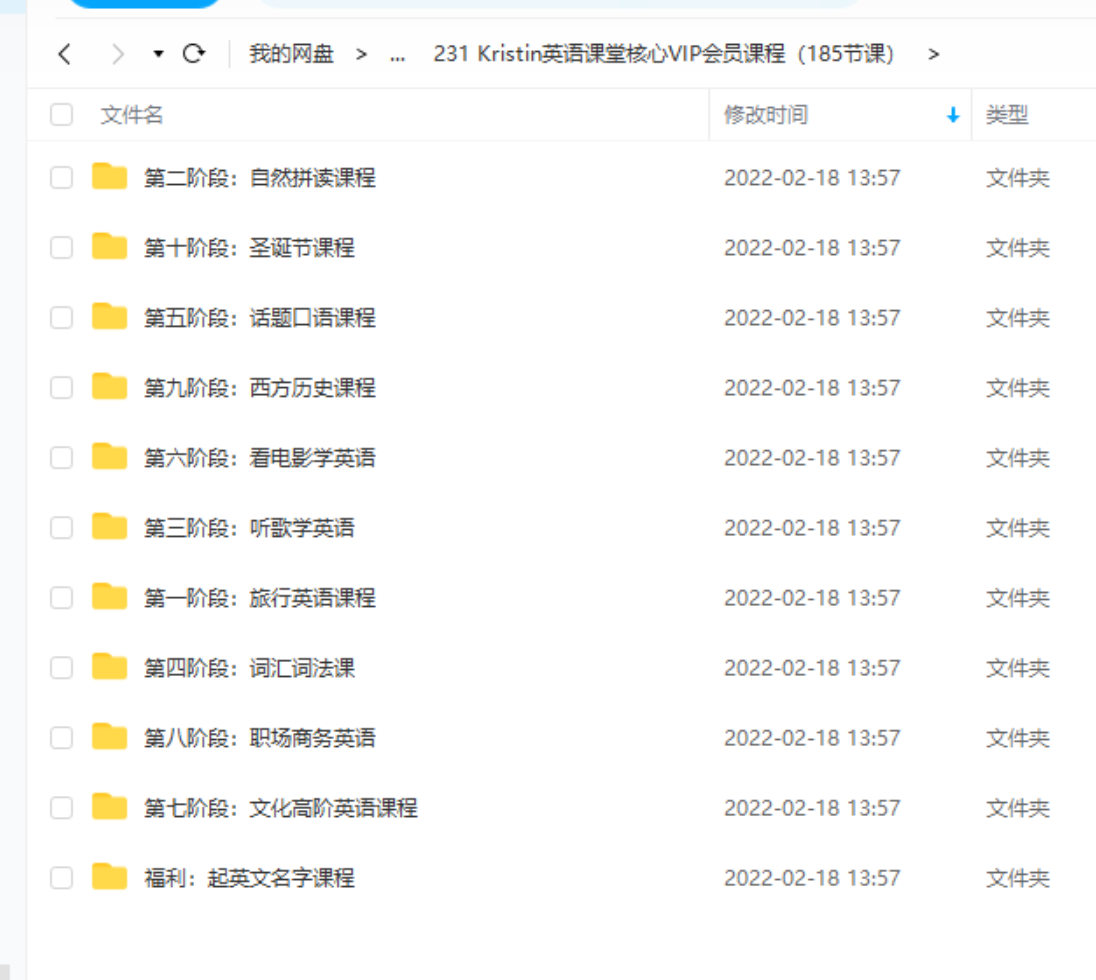Open the 第七阶段：文化高阶英语课程 folder name
Image resolution: width=1096 pixels, height=980 pixels.
click(281, 807)
